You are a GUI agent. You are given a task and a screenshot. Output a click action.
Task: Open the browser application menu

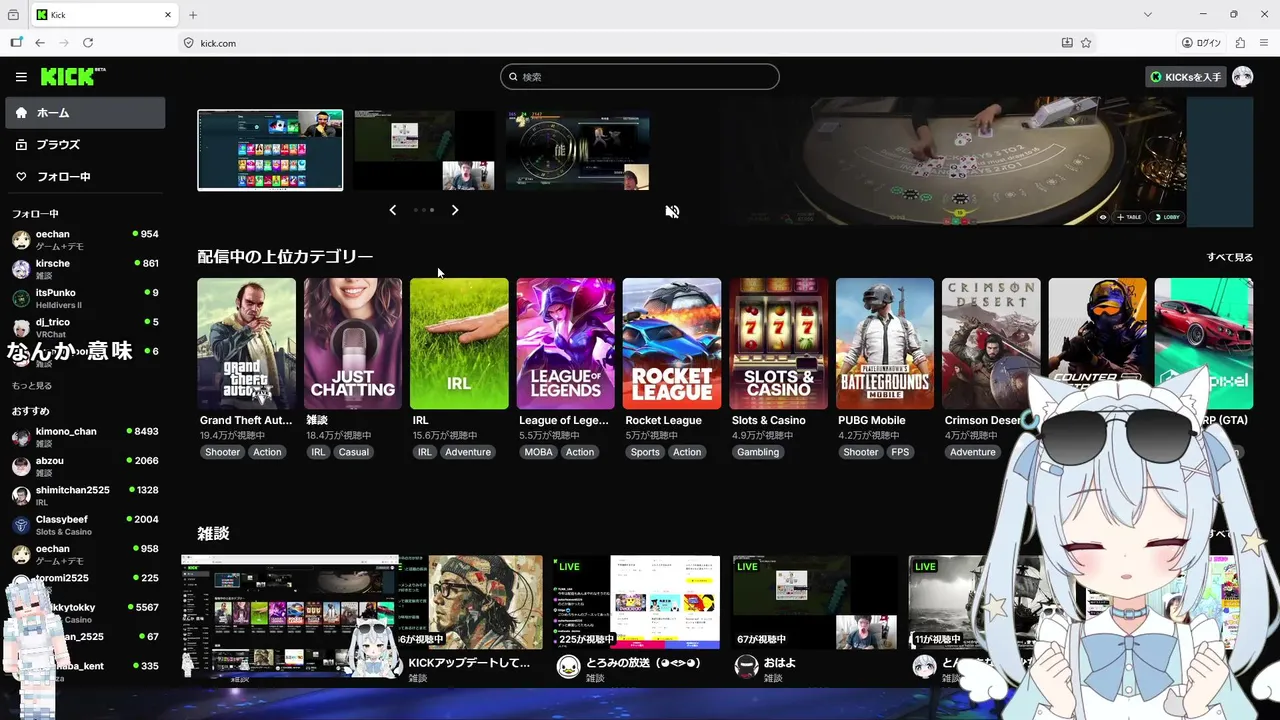pos(1265,43)
